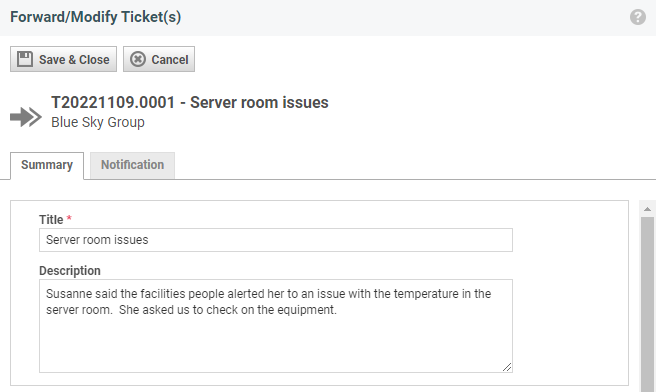The height and width of the screenshot is (392, 656).
Task: Click the vertical scrollbar thumb
Action: [x=647, y=304]
